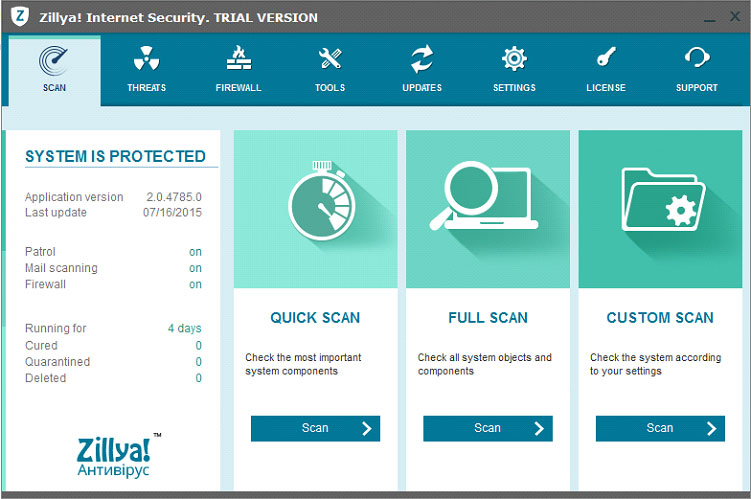This screenshot has height=499, width=751.
Task: Select the Scan radar icon tab
Action: 54,61
